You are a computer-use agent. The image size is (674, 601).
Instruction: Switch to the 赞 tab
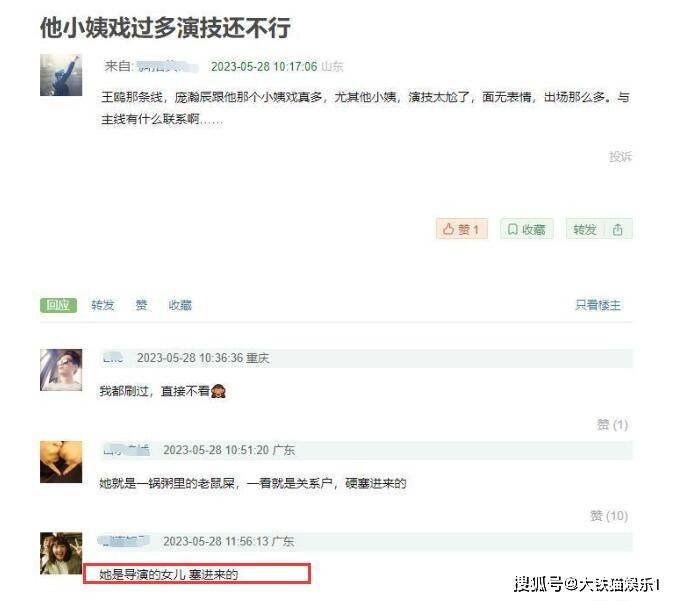(x=141, y=305)
